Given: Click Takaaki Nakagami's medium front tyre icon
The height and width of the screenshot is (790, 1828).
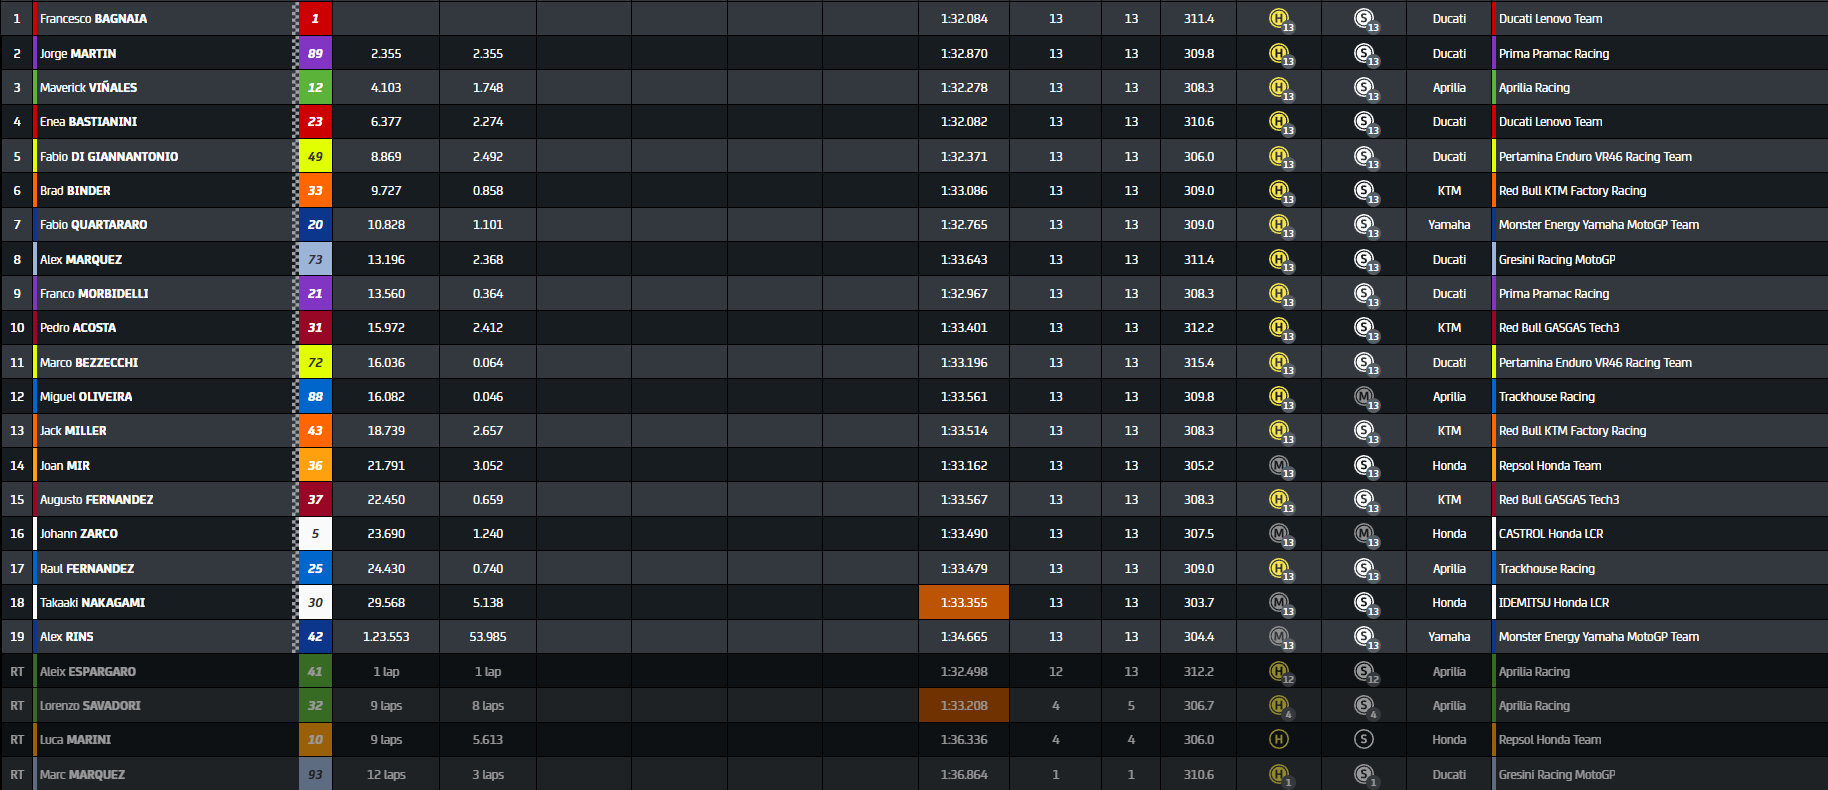Looking at the screenshot, I should coord(1279,603).
